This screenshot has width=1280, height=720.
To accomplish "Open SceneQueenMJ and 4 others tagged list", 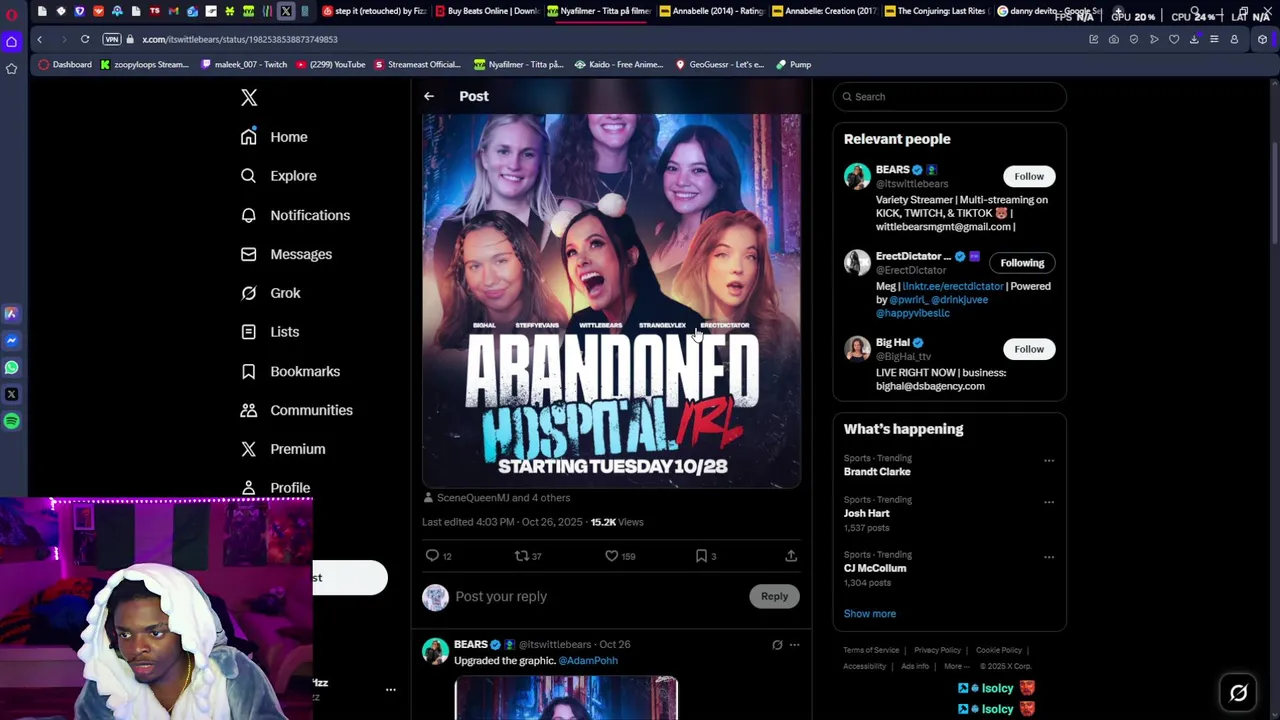I will [x=503, y=498].
